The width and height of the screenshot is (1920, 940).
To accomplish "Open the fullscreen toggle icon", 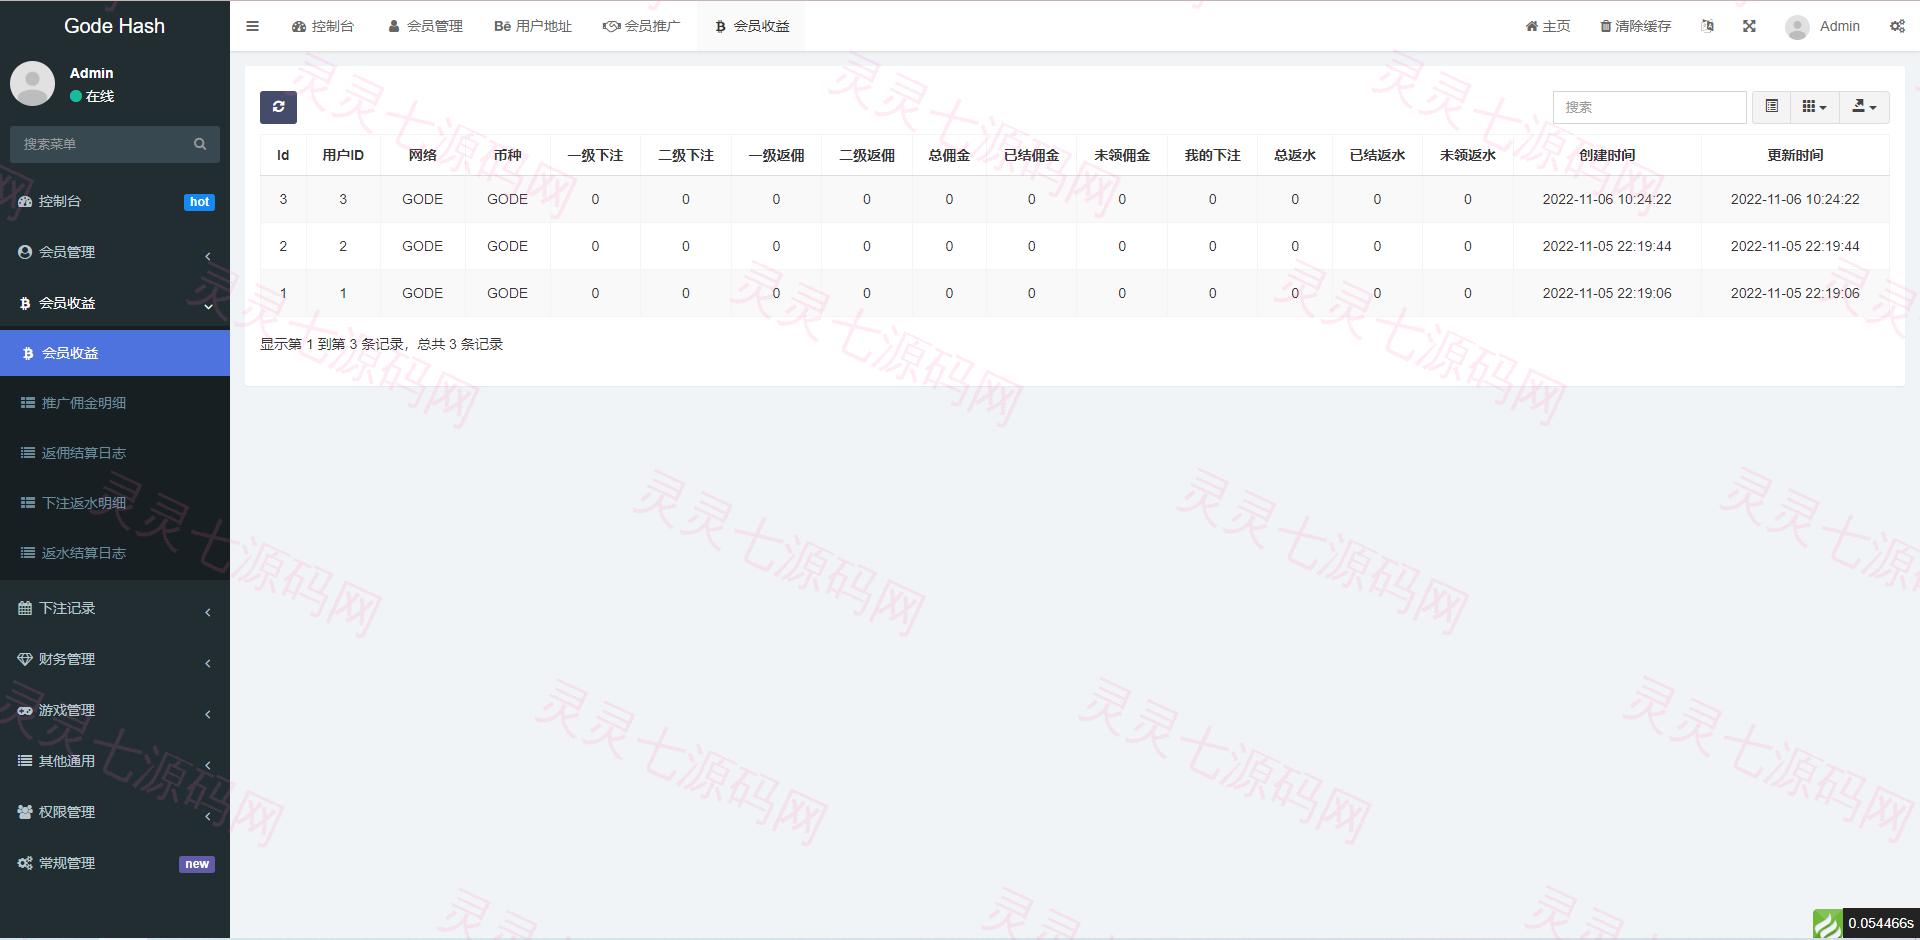I will point(1749,26).
